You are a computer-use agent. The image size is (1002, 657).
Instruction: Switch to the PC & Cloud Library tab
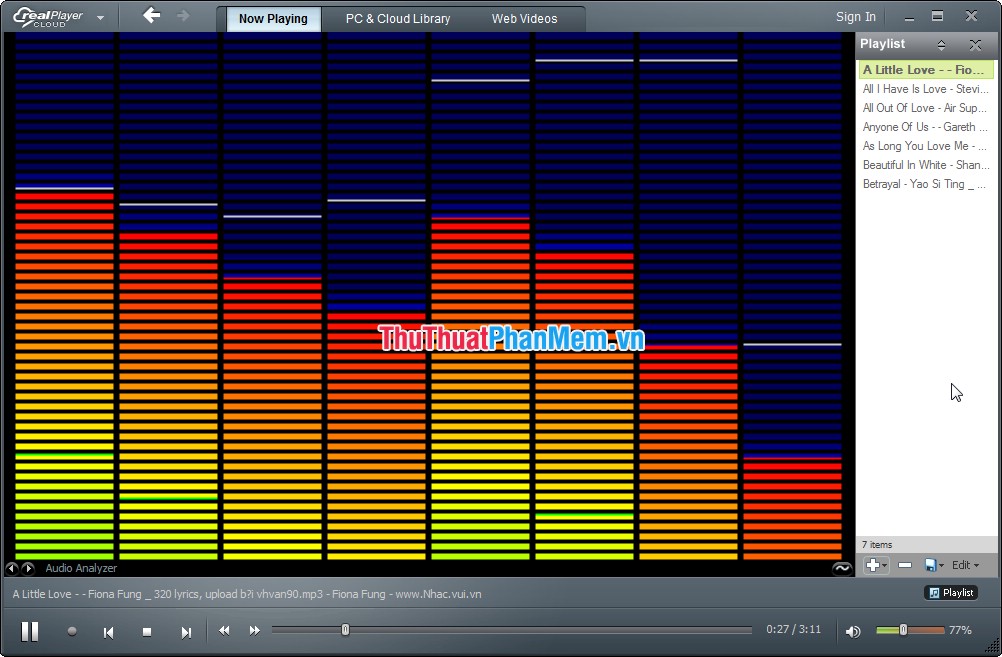point(396,18)
